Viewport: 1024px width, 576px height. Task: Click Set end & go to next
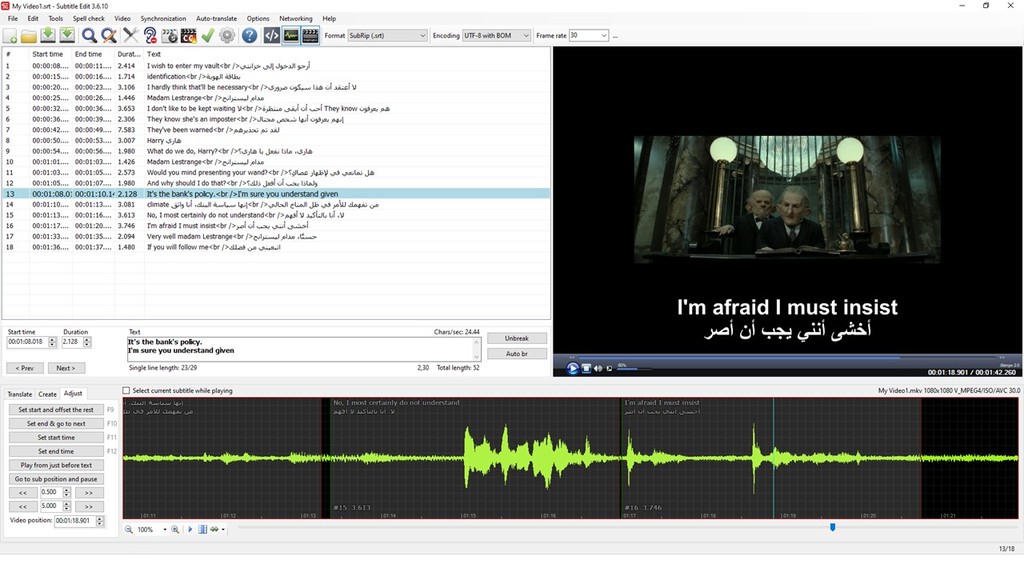[x=56, y=424]
